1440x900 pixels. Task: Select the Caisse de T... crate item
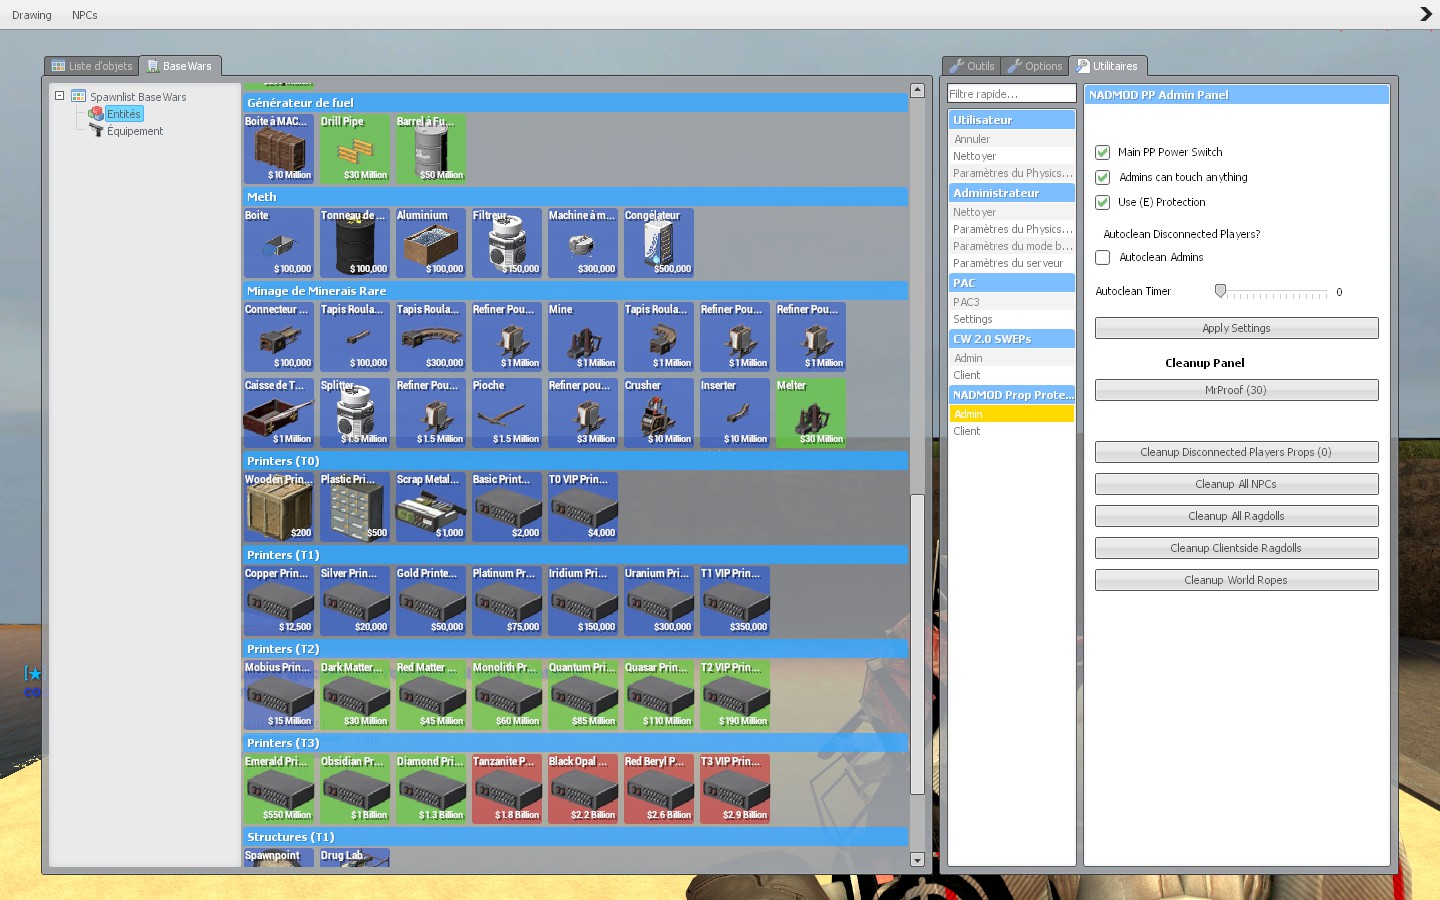279,413
